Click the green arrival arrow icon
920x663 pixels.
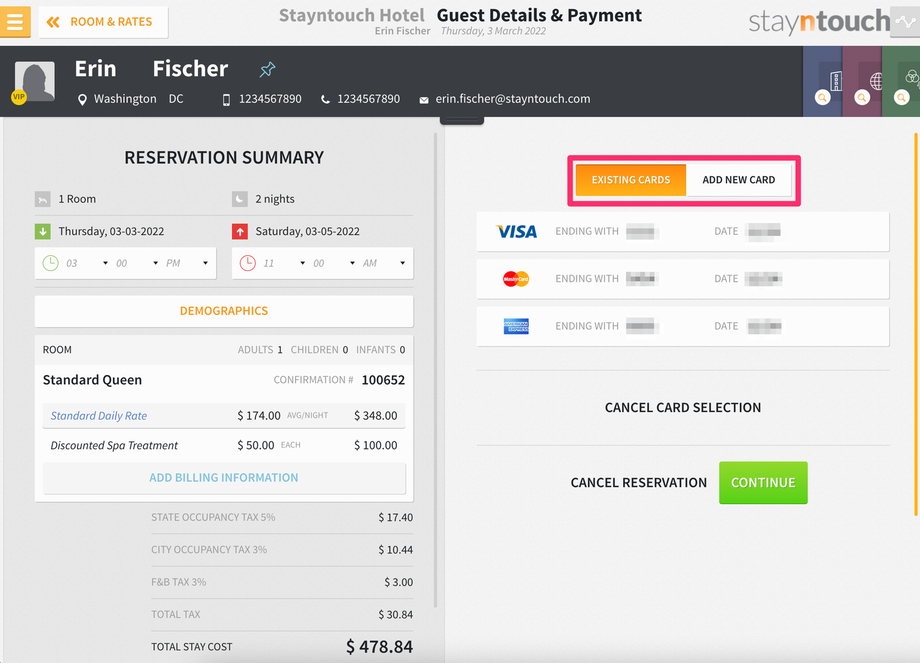43,232
